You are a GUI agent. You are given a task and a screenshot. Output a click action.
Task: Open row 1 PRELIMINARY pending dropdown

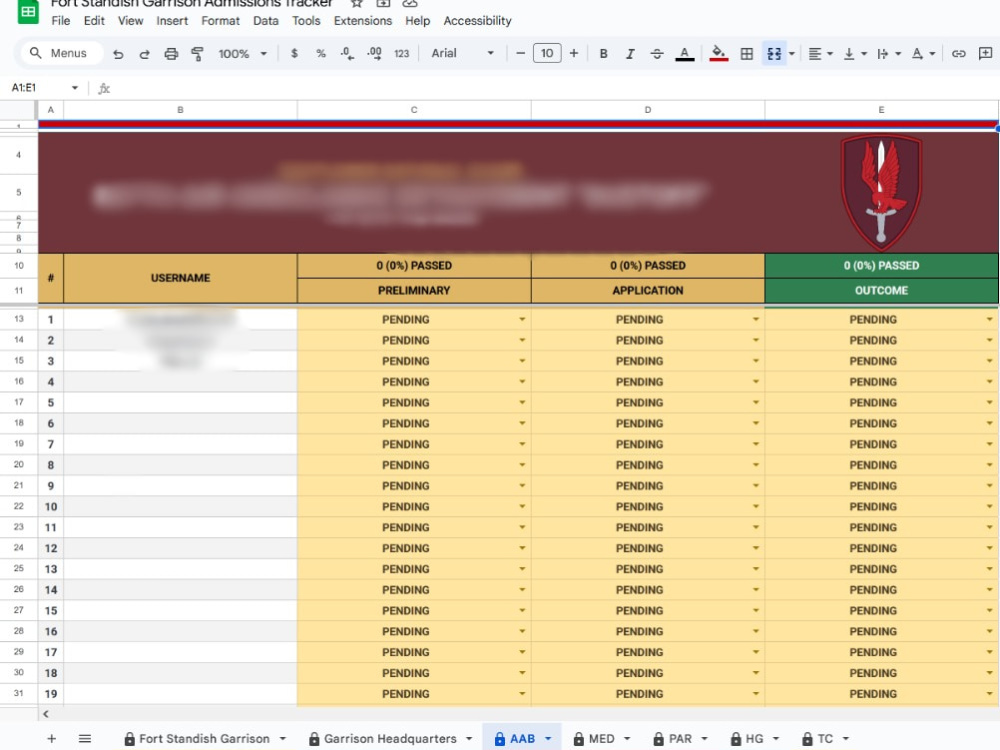tap(522, 319)
